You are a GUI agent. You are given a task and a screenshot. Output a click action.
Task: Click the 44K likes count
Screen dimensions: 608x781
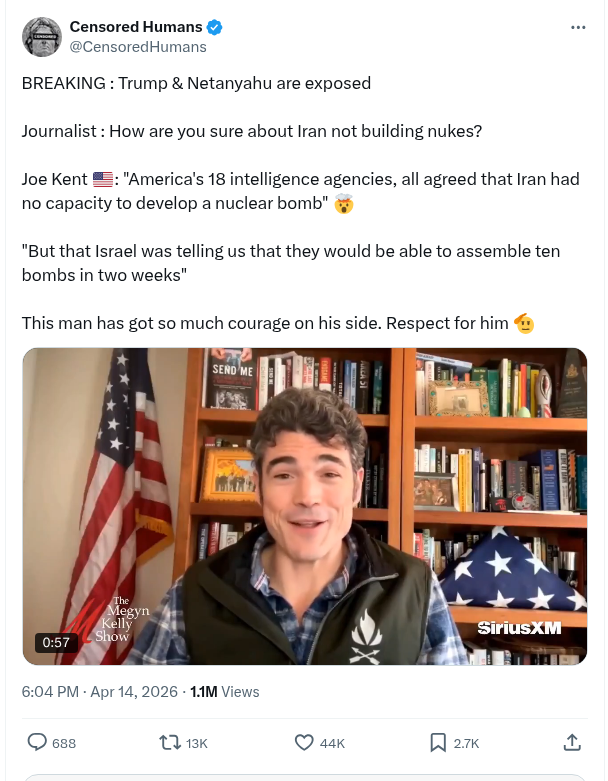332,744
